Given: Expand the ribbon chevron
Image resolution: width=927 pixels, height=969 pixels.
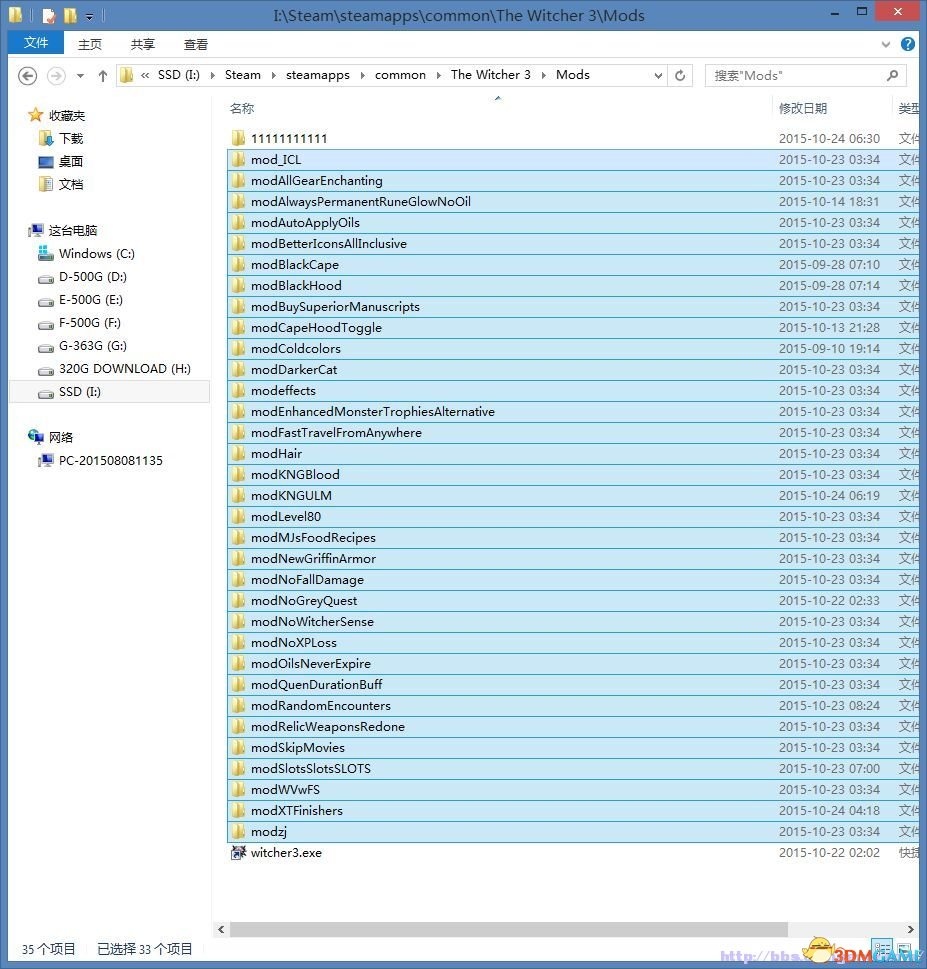Looking at the screenshot, I should click(886, 44).
